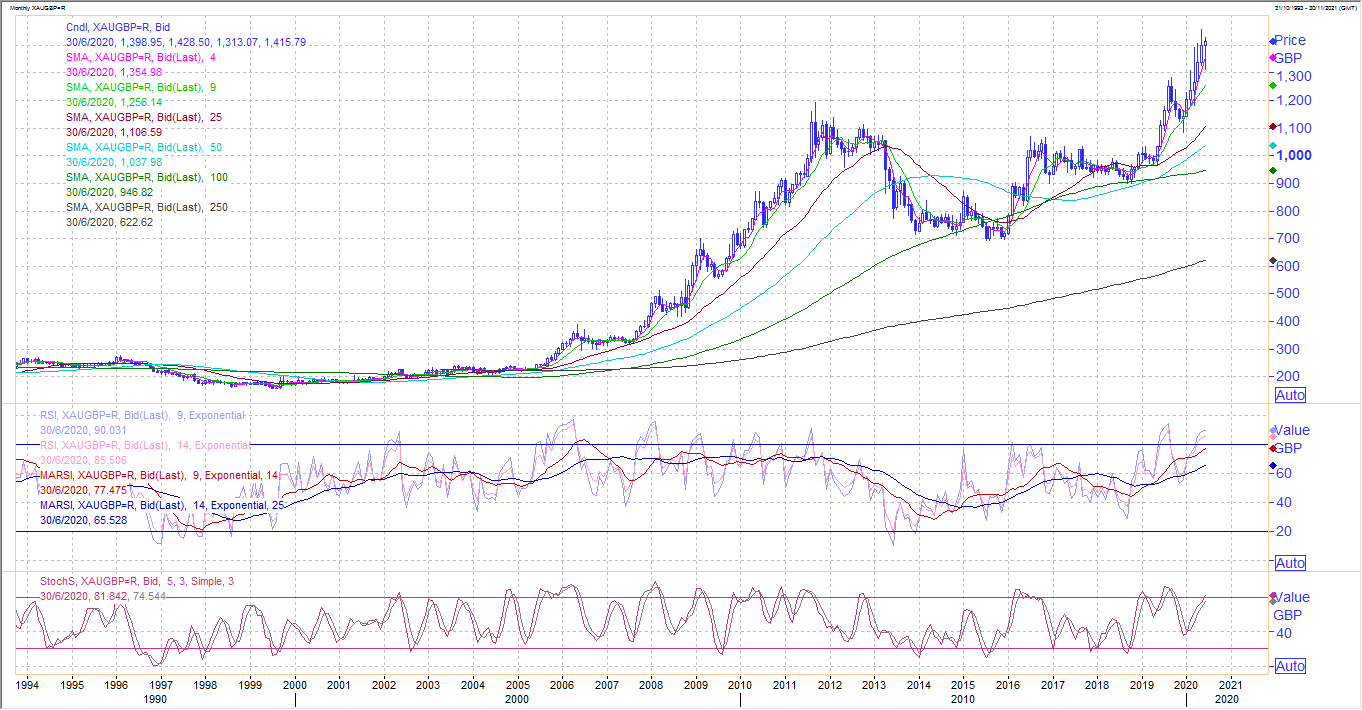Screen dimensions: 1362x710
Task: Select the cyan SMA 50 axis marker
Action: [1272, 146]
